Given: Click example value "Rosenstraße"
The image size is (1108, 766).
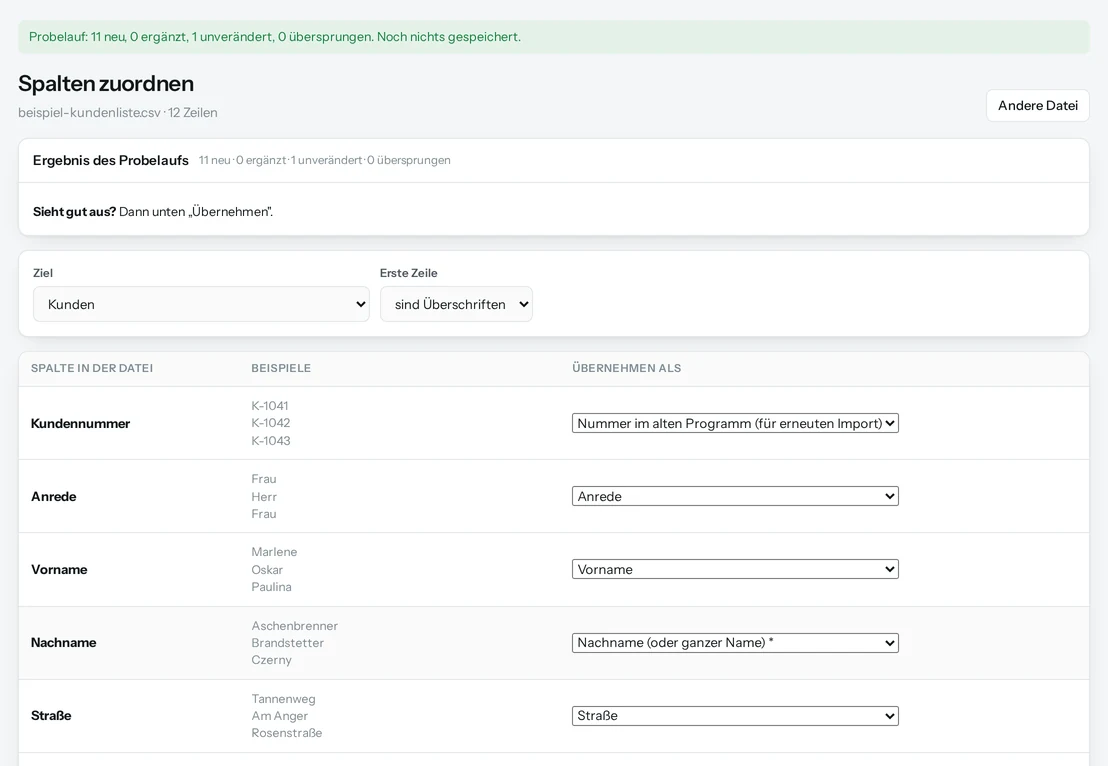Looking at the screenshot, I should [287, 733].
